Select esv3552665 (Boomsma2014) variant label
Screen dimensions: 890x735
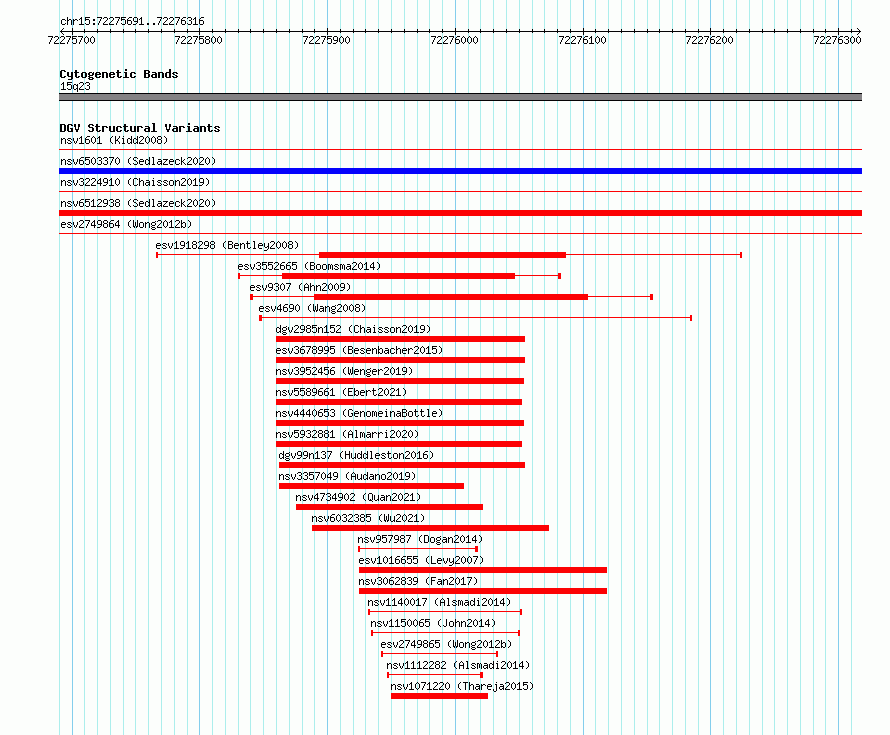coord(309,266)
